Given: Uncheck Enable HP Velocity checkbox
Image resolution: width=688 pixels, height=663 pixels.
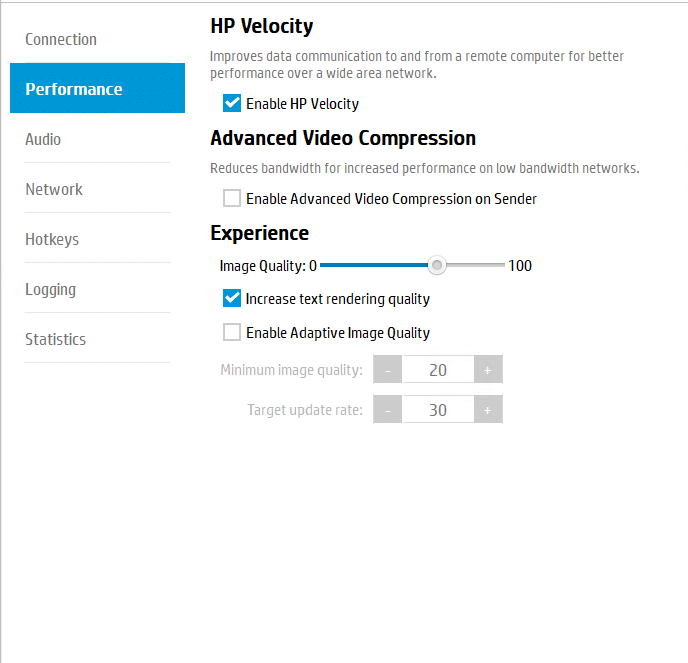Looking at the screenshot, I should point(232,104).
